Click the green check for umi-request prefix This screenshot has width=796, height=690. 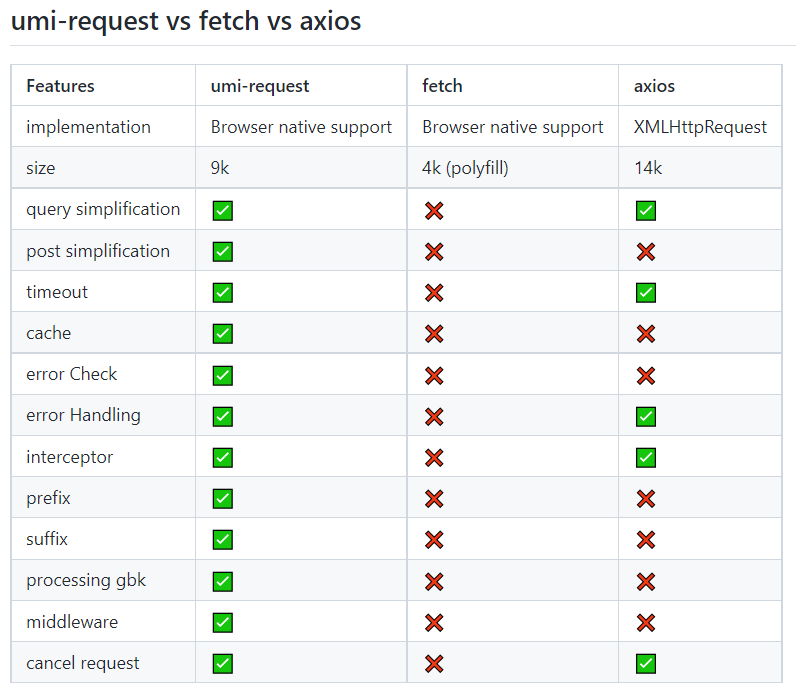[x=222, y=499]
